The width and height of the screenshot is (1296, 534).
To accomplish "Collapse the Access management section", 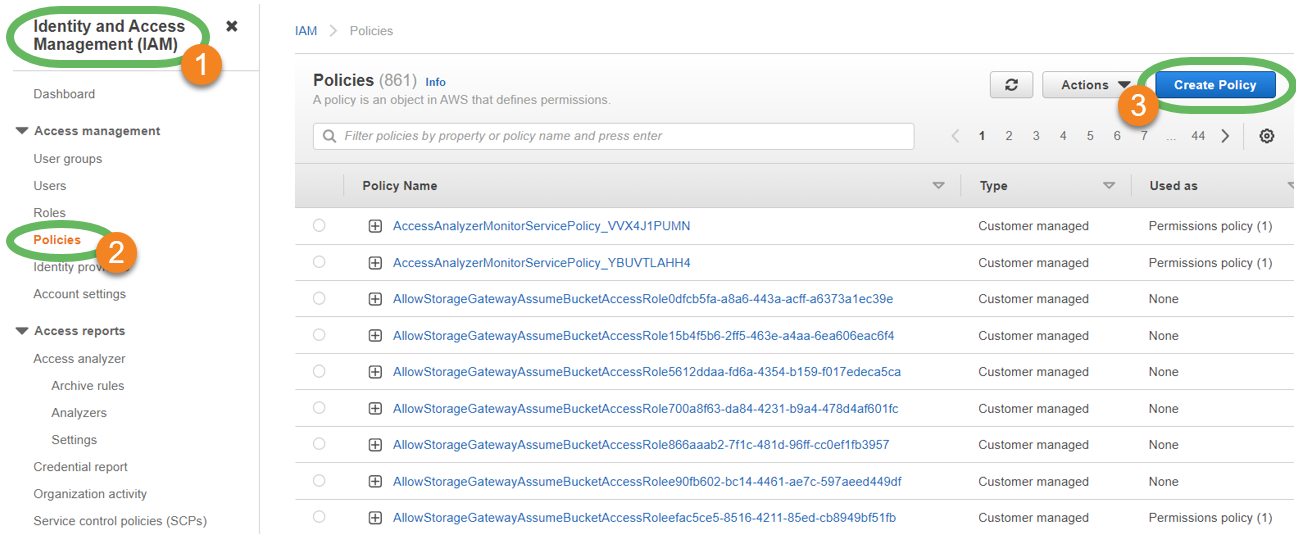I will [x=22, y=131].
